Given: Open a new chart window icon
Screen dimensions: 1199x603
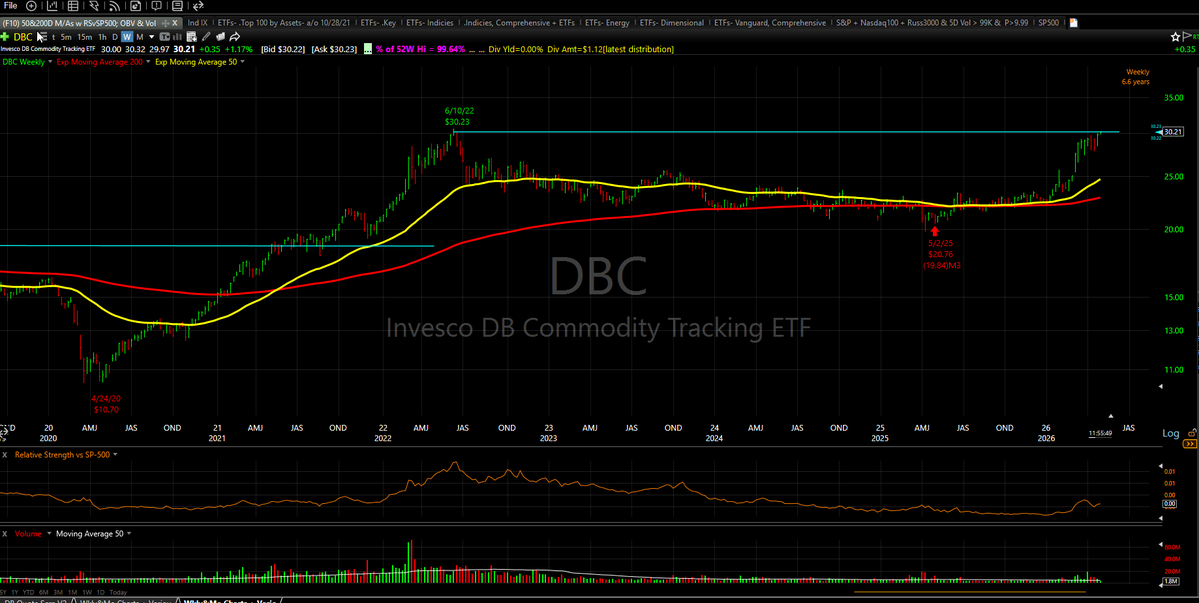Looking at the screenshot, I should [x=52, y=6].
